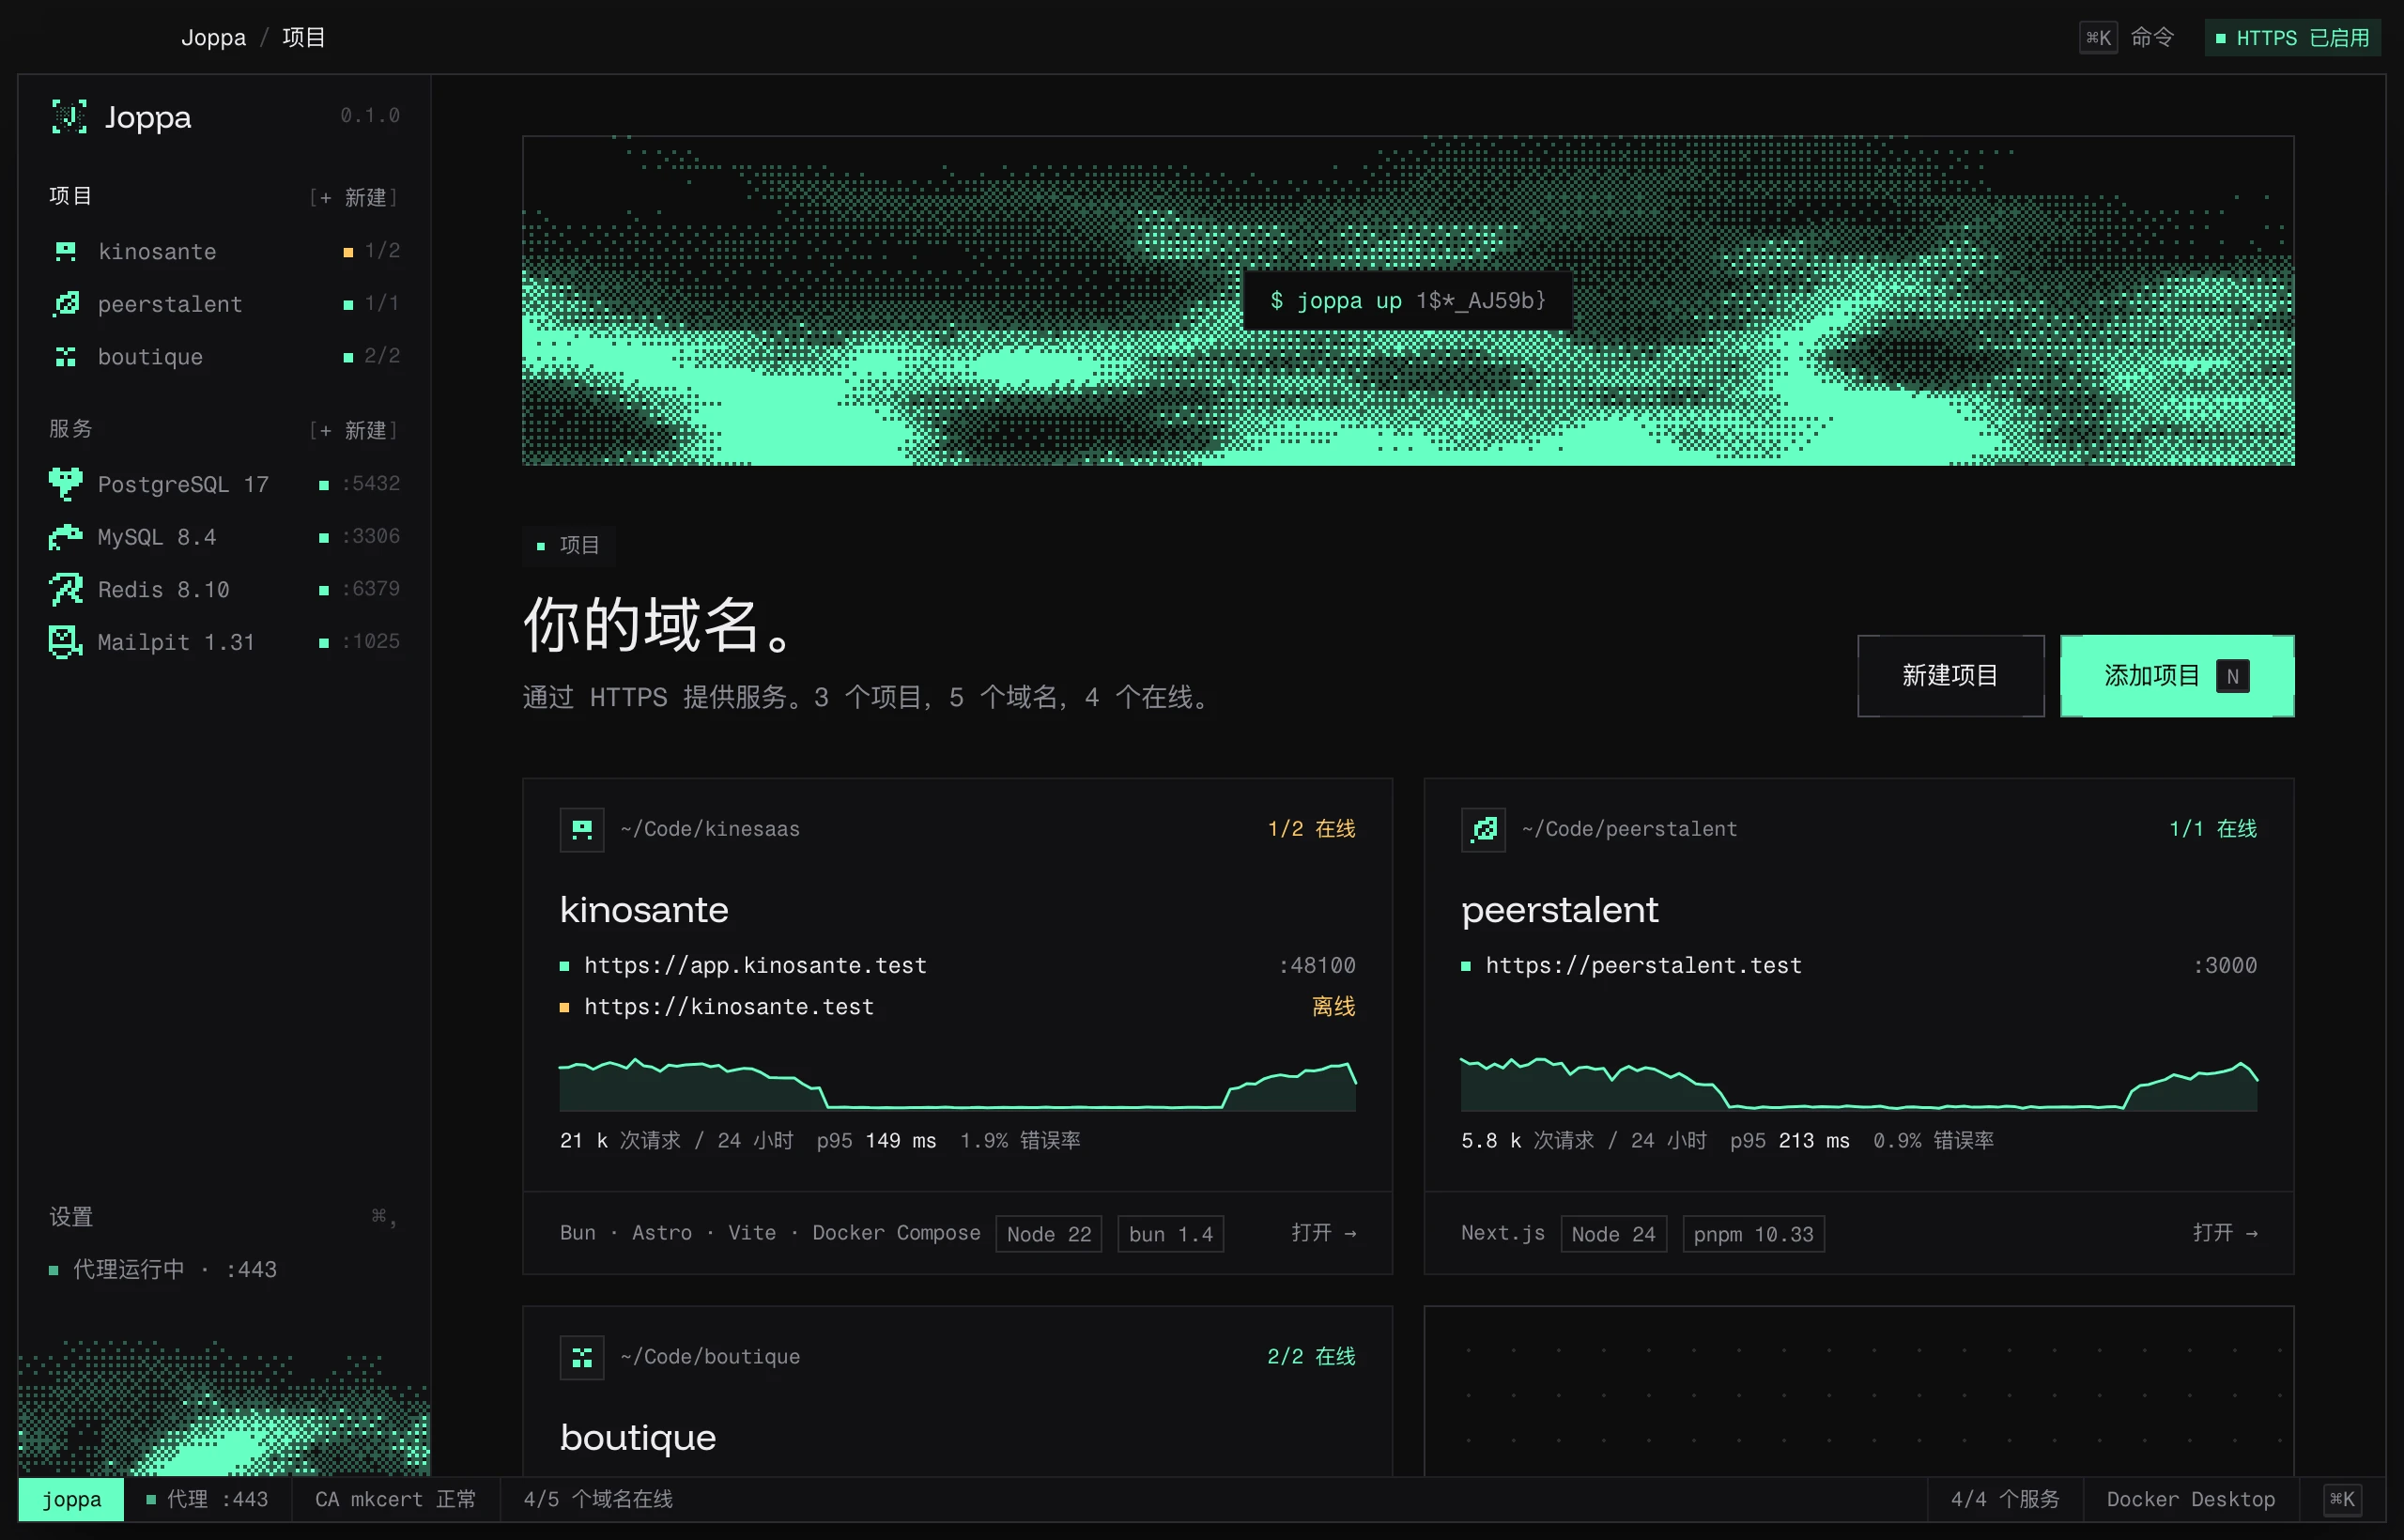Screen dimensions: 2404x1540
Task: Click [+ 新建] next to 项目 heading
Action: point(353,197)
